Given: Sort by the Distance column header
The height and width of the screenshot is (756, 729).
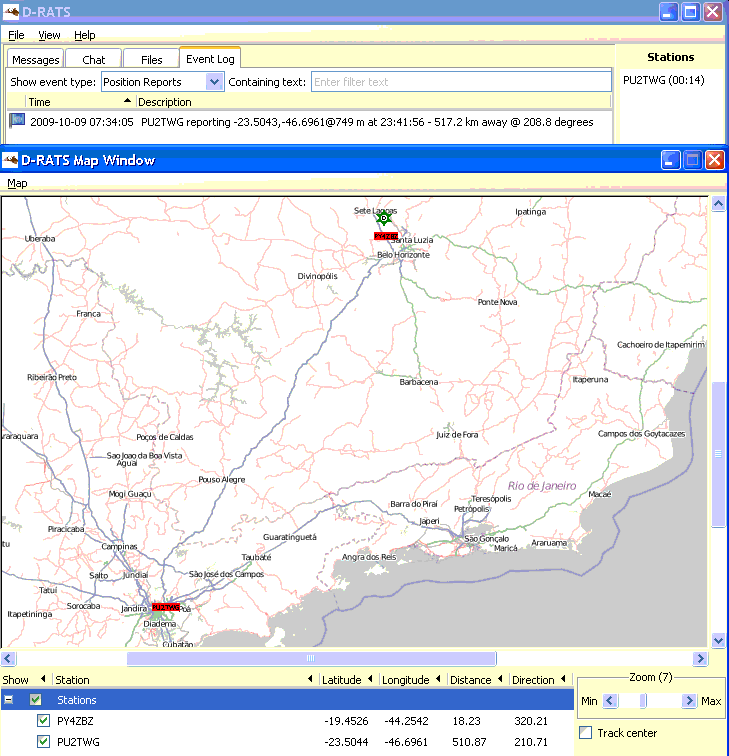Looking at the screenshot, I should [470, 680].
